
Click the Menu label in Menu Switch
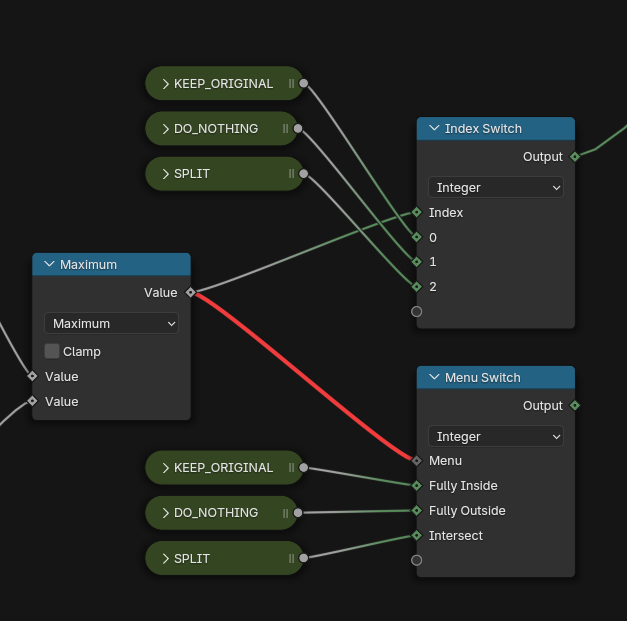445,461
